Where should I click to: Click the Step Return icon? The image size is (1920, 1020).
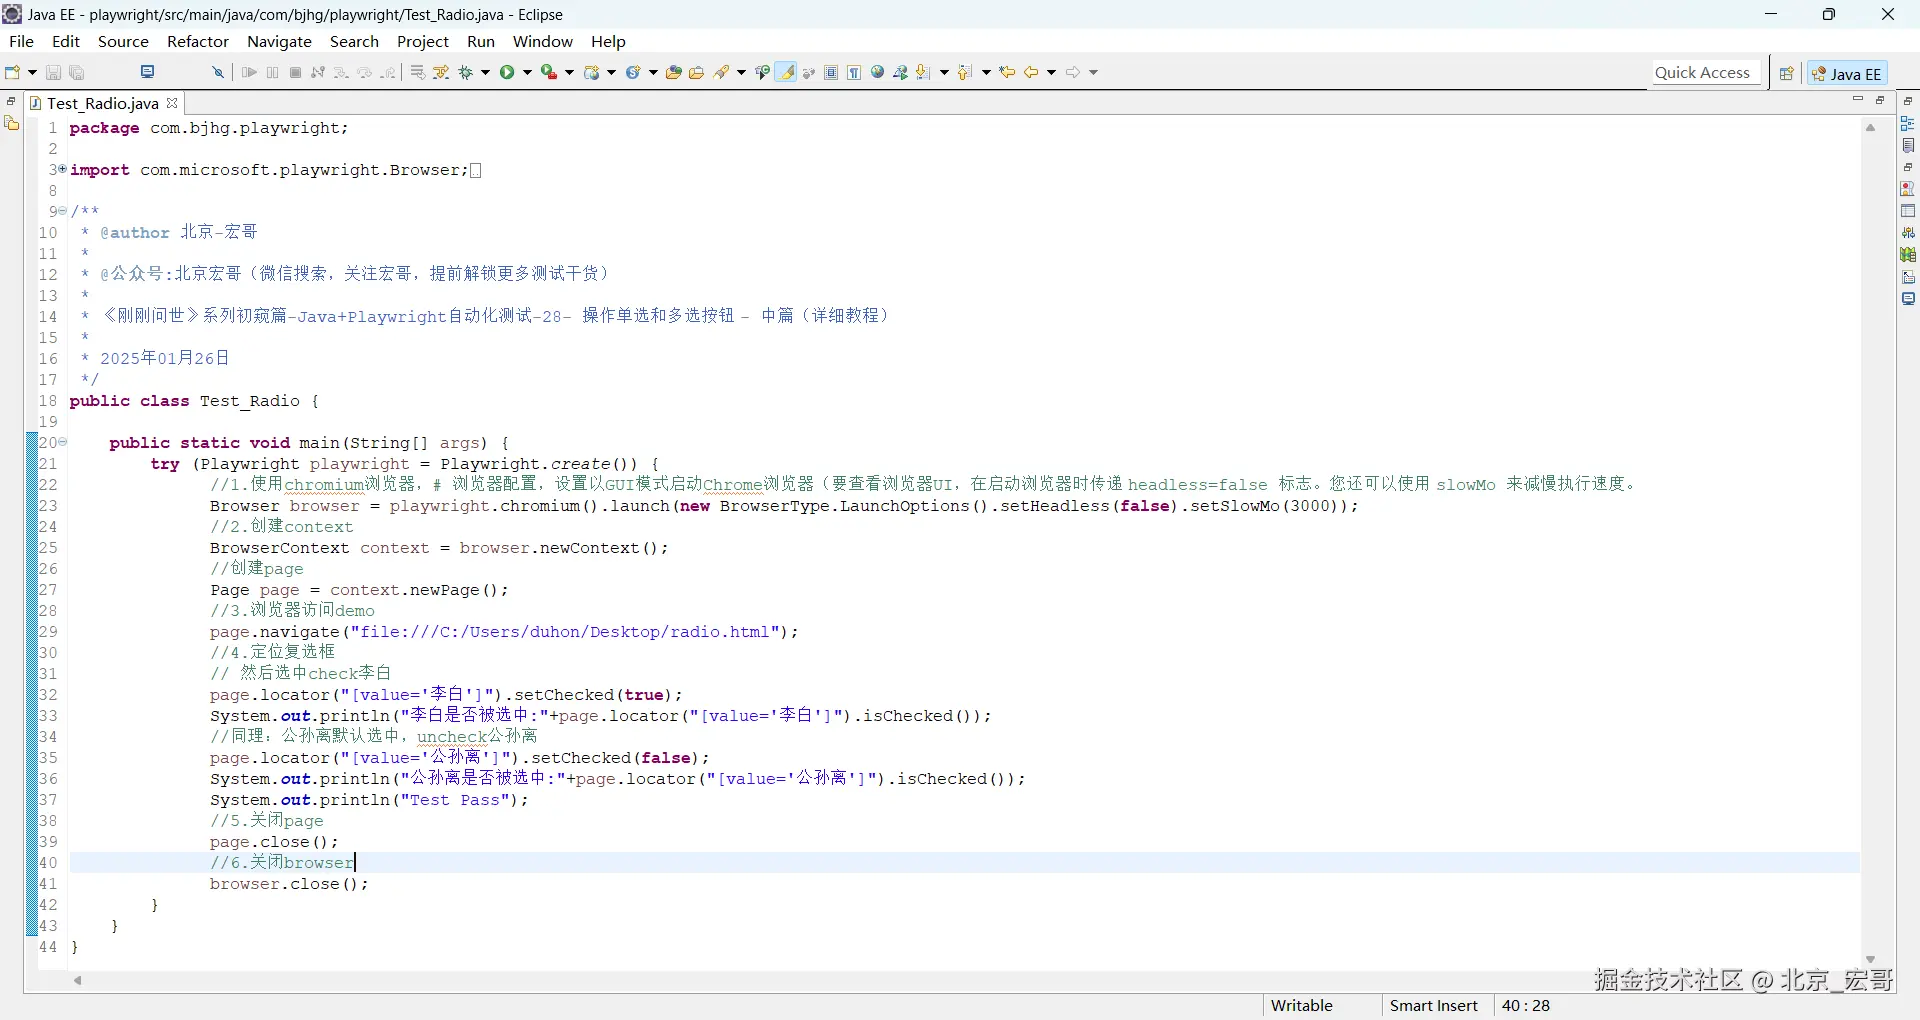[389, 72]
